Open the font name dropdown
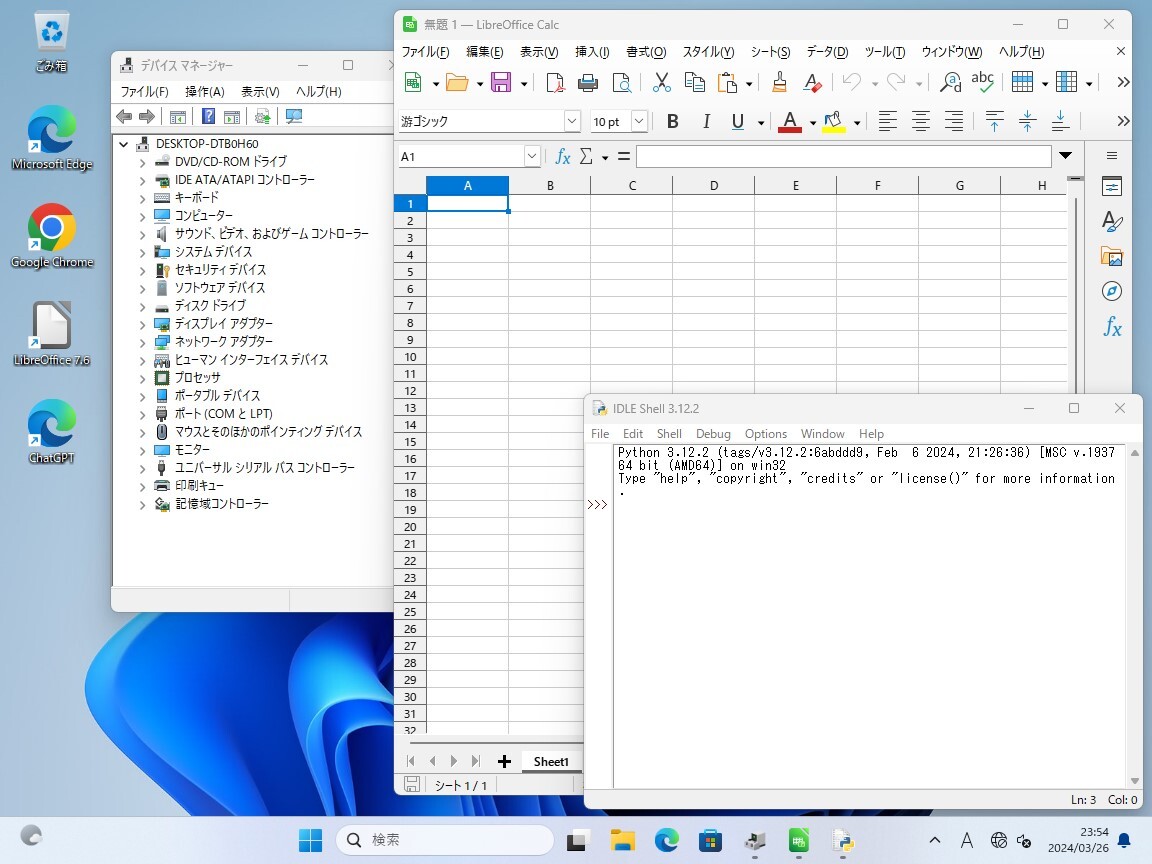 coord(572,120)
